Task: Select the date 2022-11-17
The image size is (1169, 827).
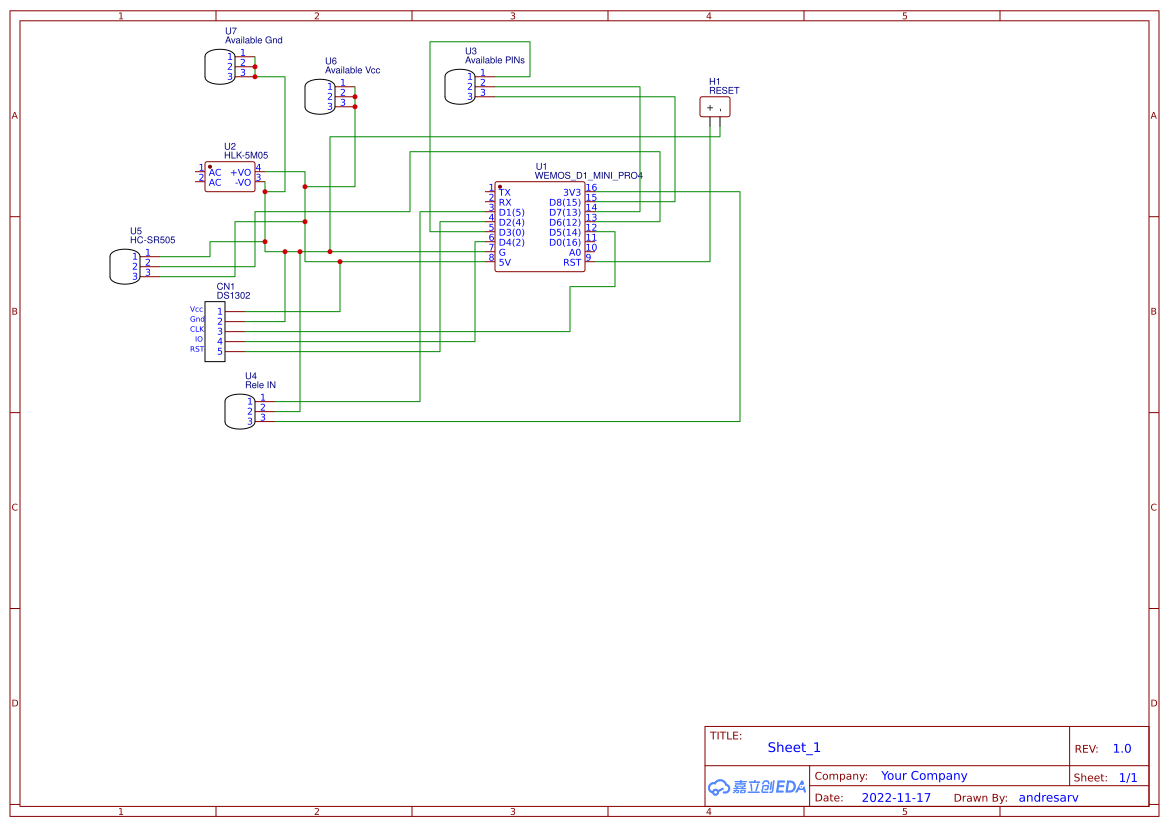Action: coord(897,797)
